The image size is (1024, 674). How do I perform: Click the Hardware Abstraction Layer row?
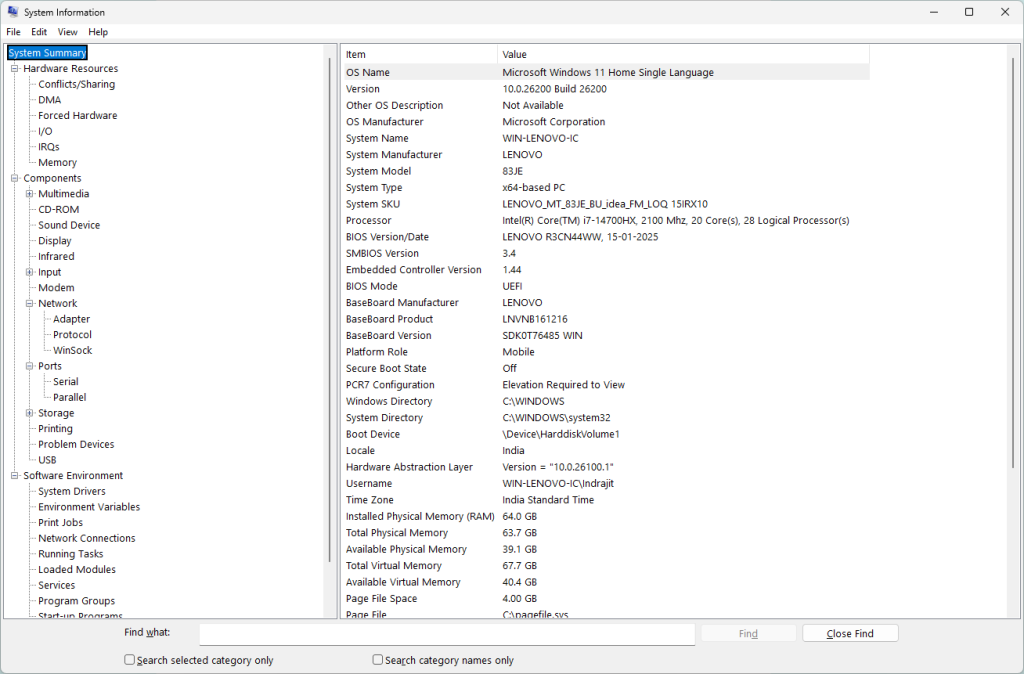pos(607,468)
